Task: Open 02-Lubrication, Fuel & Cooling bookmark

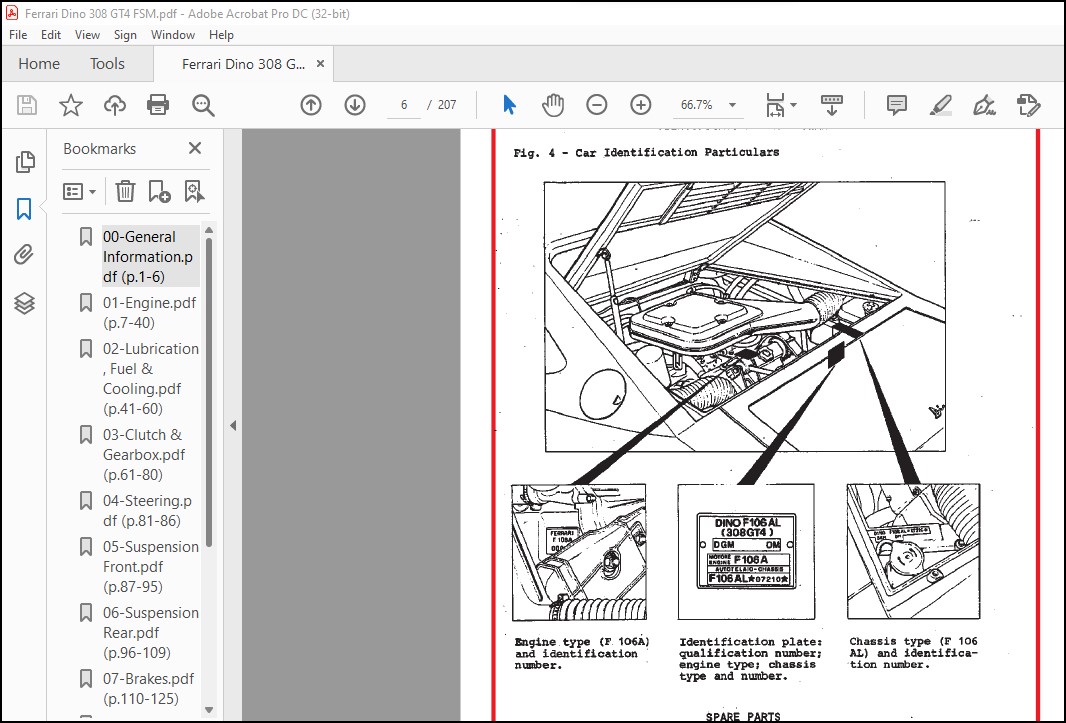Action: point(151,378)
